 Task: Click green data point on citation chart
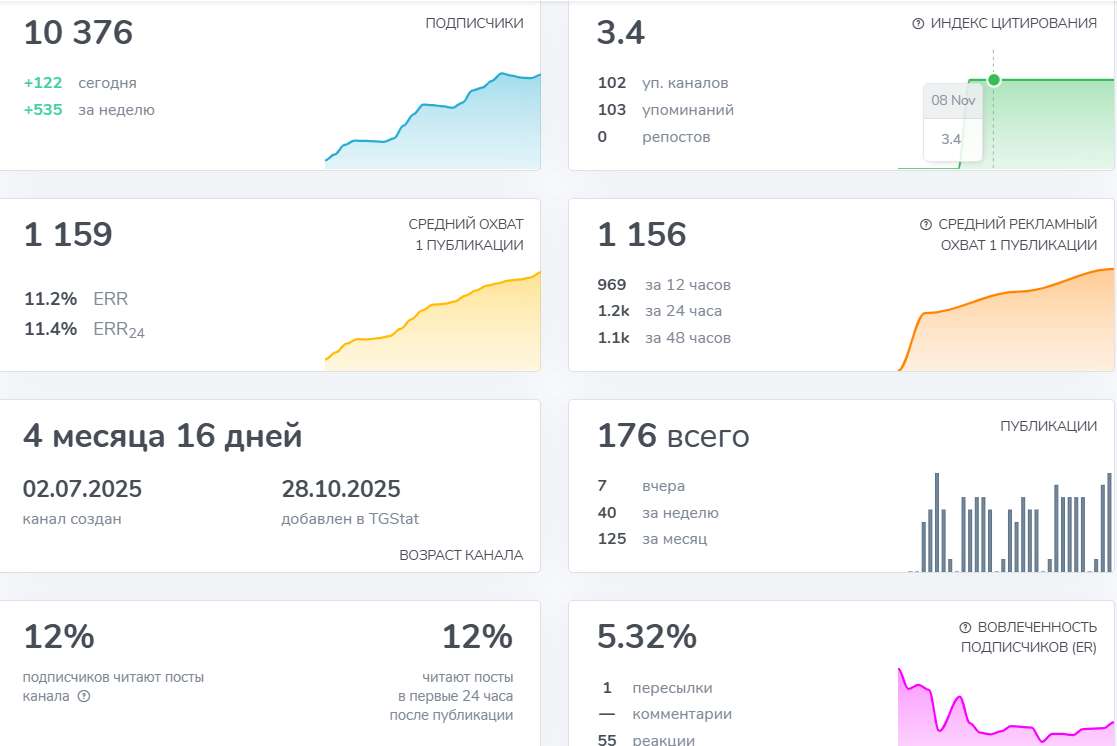click(994, 80)
